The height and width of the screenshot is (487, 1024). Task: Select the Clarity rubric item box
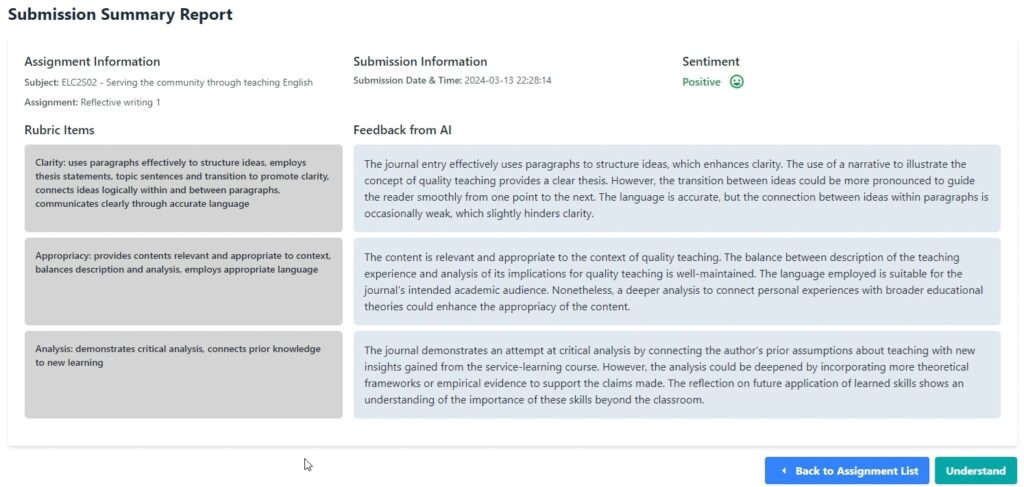[183, 188]
